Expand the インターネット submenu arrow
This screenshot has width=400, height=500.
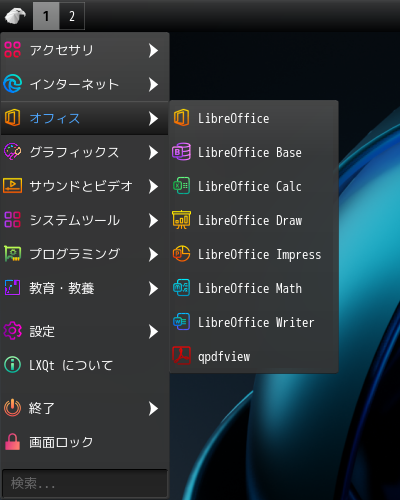click(x=153, y=84)
